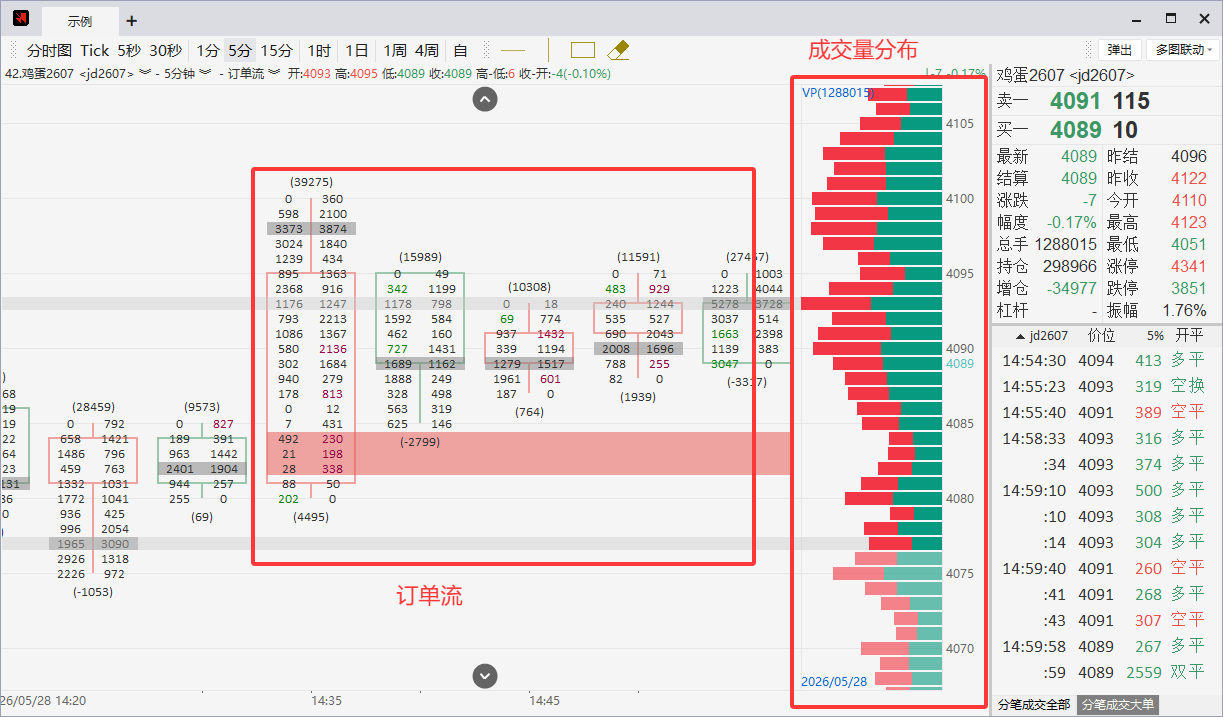
Task: Click the downward chevron circle in the chart
Action: pyautogui.click(x=485, y=675)
